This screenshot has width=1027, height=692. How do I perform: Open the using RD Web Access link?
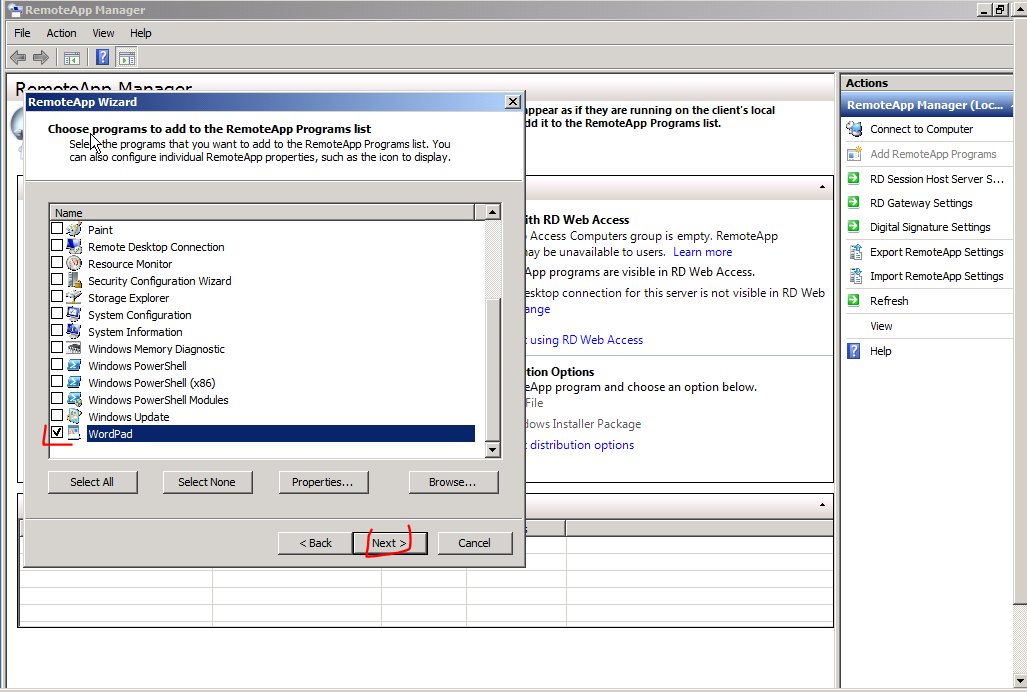tap(586, 340)
